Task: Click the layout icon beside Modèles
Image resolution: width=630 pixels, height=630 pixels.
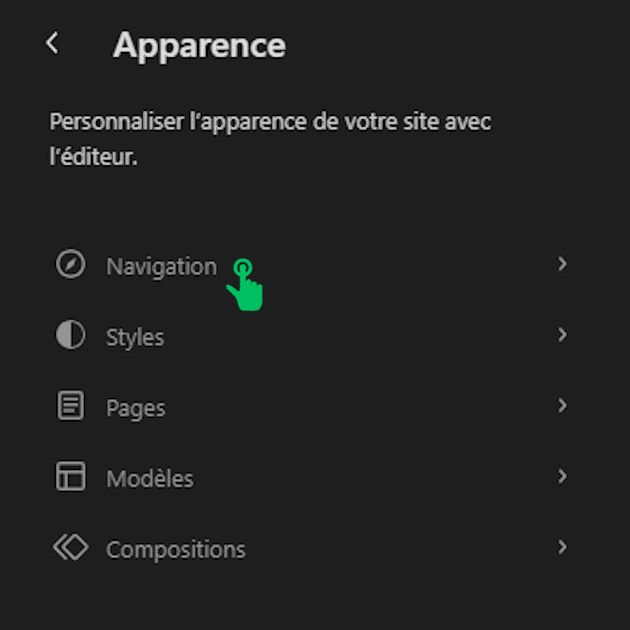Action: point(70,477)
